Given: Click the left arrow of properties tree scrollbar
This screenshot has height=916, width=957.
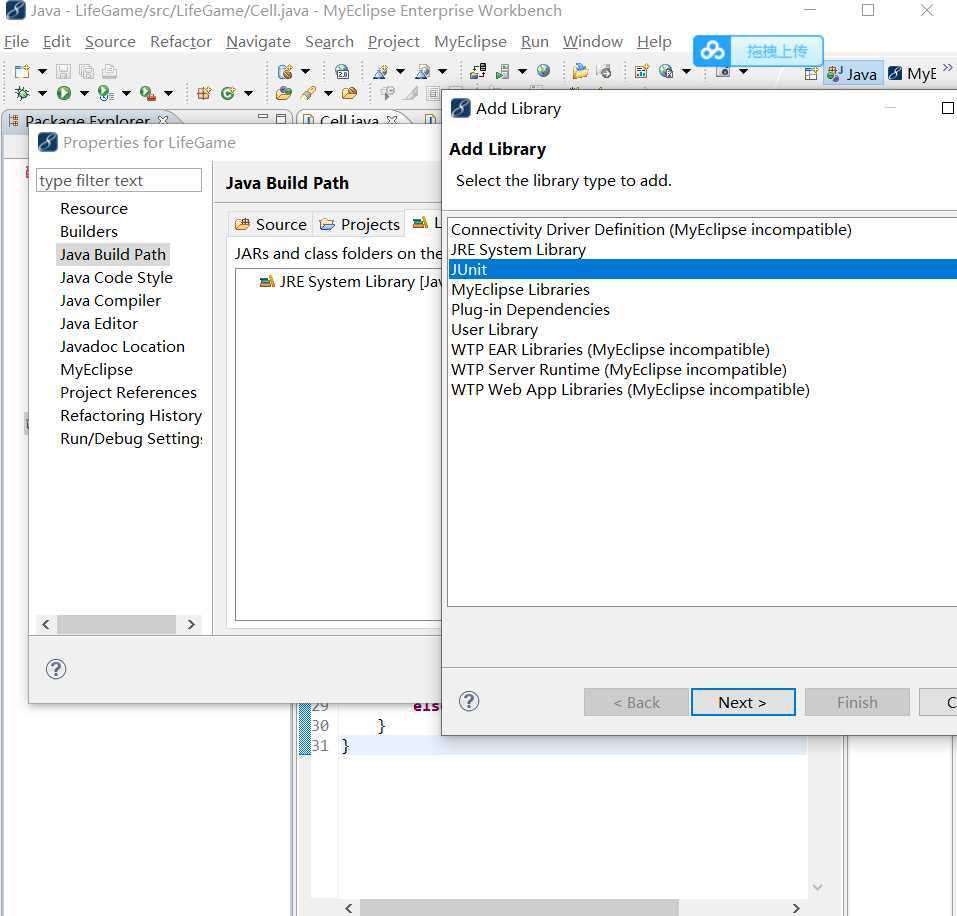Looking at the screenshot, I should pos(46,624).
